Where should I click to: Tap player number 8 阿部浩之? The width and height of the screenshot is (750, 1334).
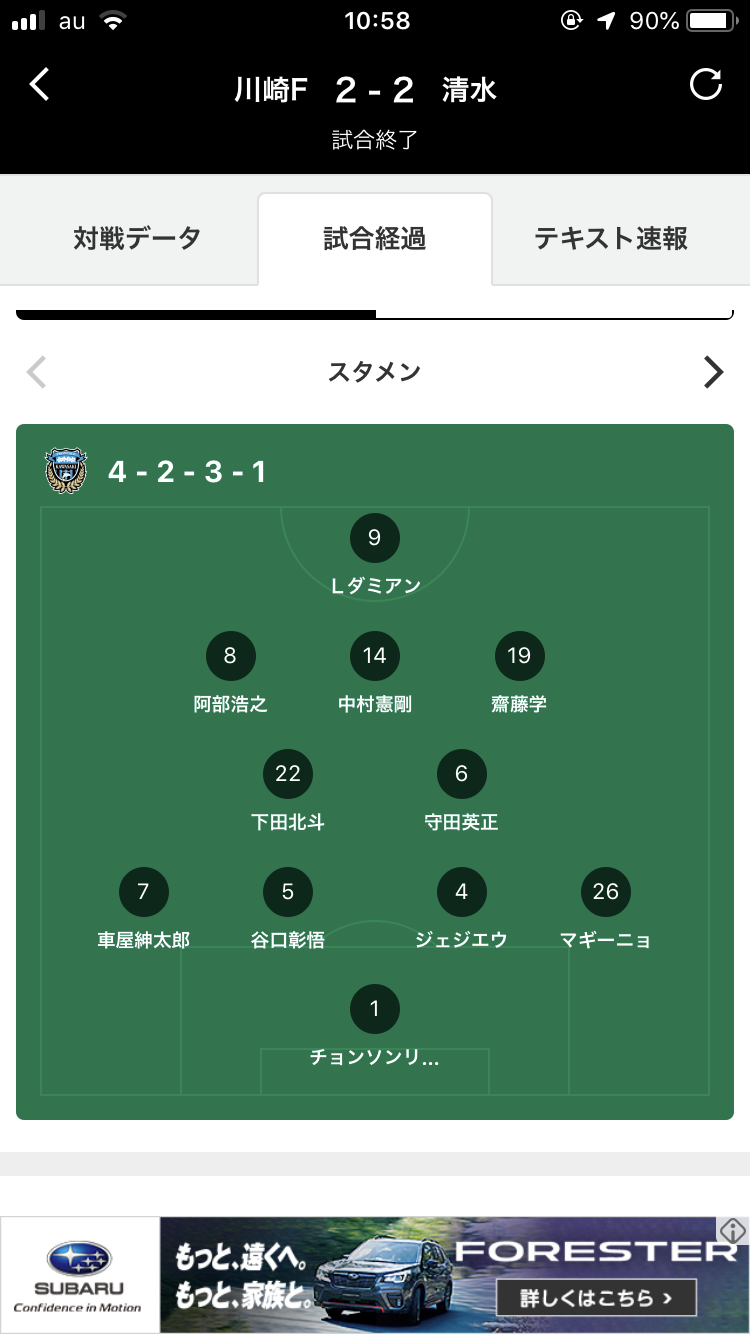click(x=230, y=656)
